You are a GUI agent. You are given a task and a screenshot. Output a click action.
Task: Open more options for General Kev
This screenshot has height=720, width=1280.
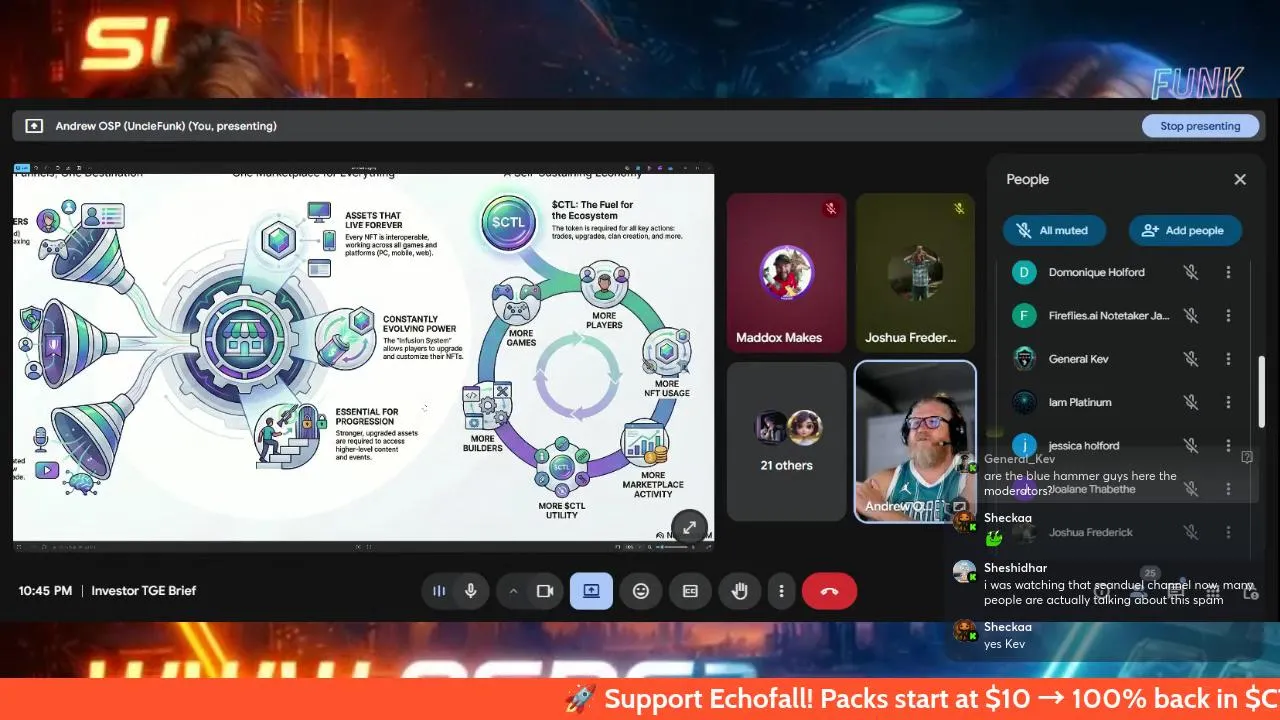[1228, 359]
